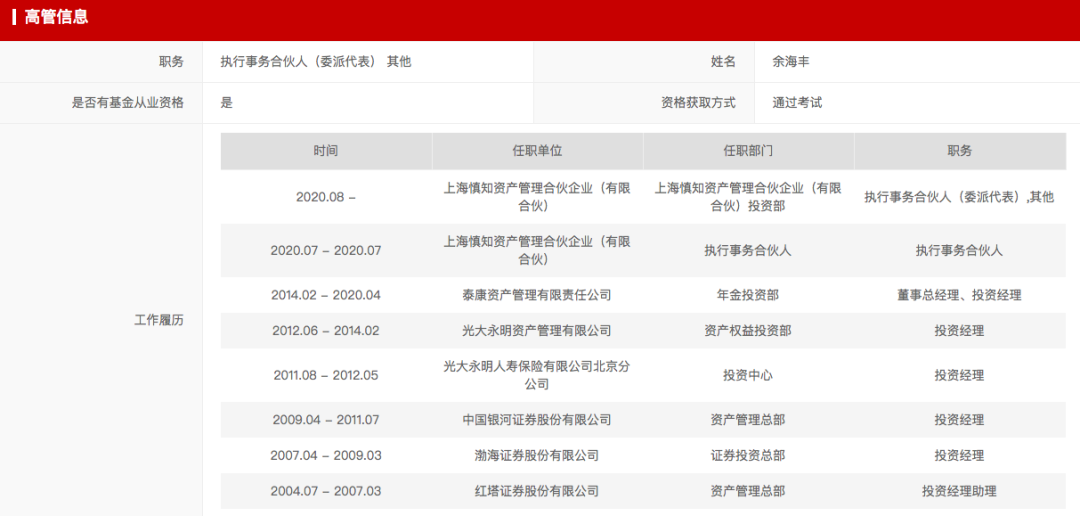Click the 2014.02 – 2020.04 date cell
Viewport: 1080px width, 516px height.
[x=326, y=295]
